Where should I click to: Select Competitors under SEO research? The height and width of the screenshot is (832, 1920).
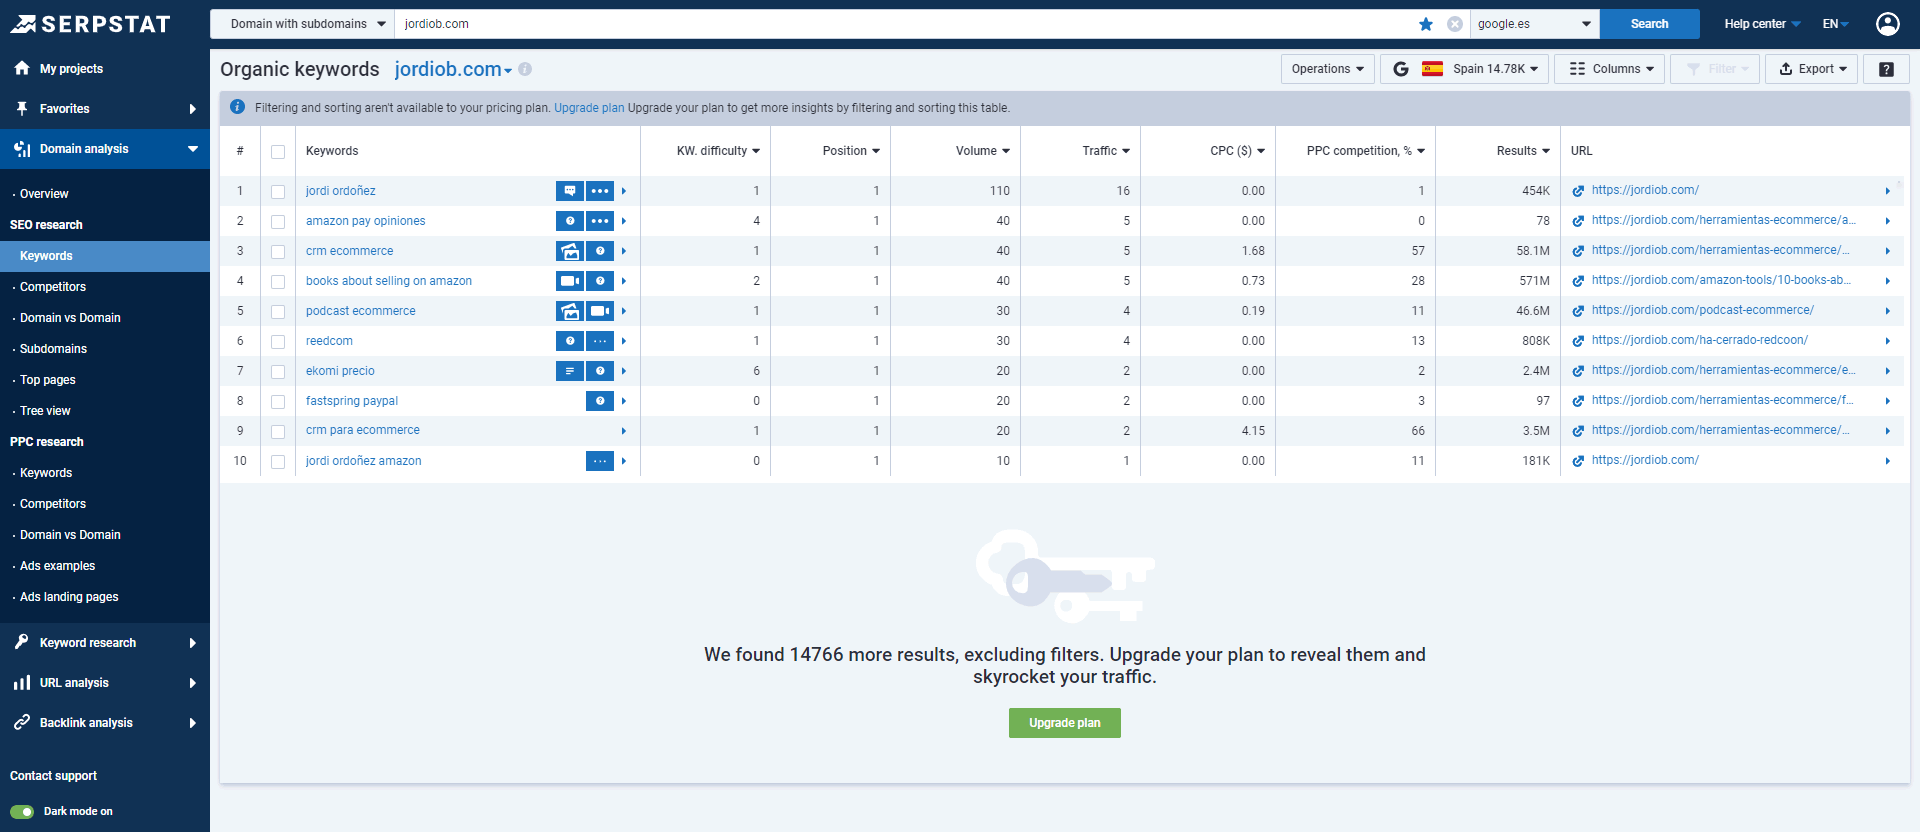(53, 287)
